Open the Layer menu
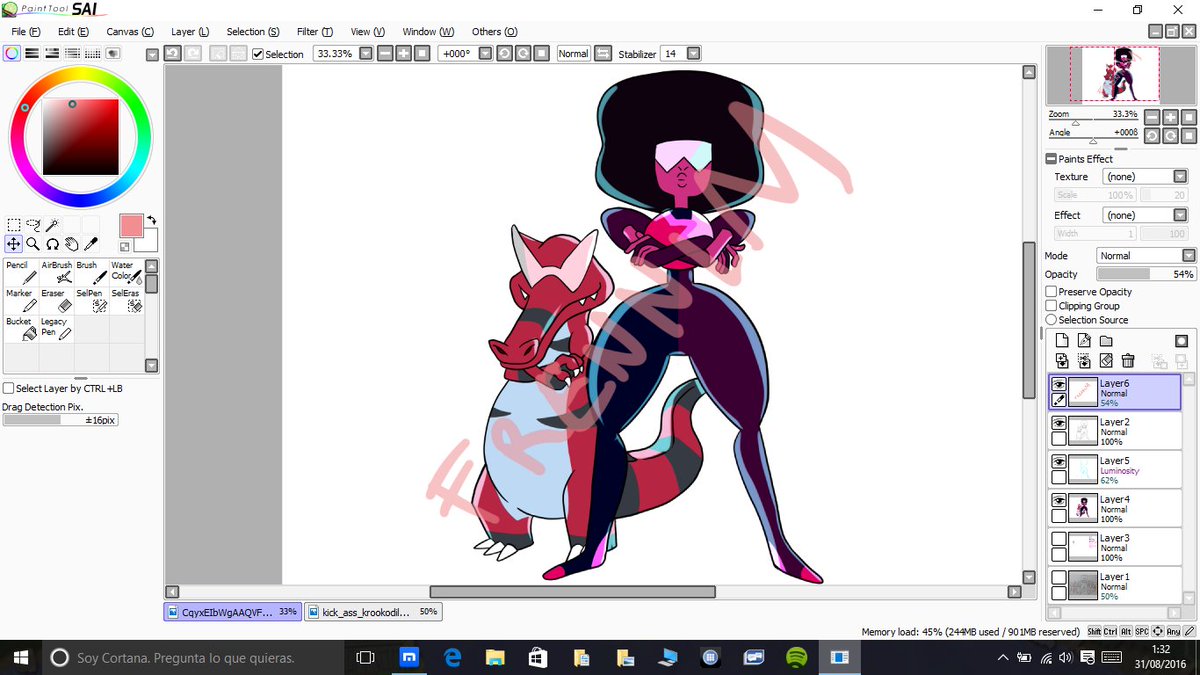The image size is (1200, 675). (x=190, y=32)
